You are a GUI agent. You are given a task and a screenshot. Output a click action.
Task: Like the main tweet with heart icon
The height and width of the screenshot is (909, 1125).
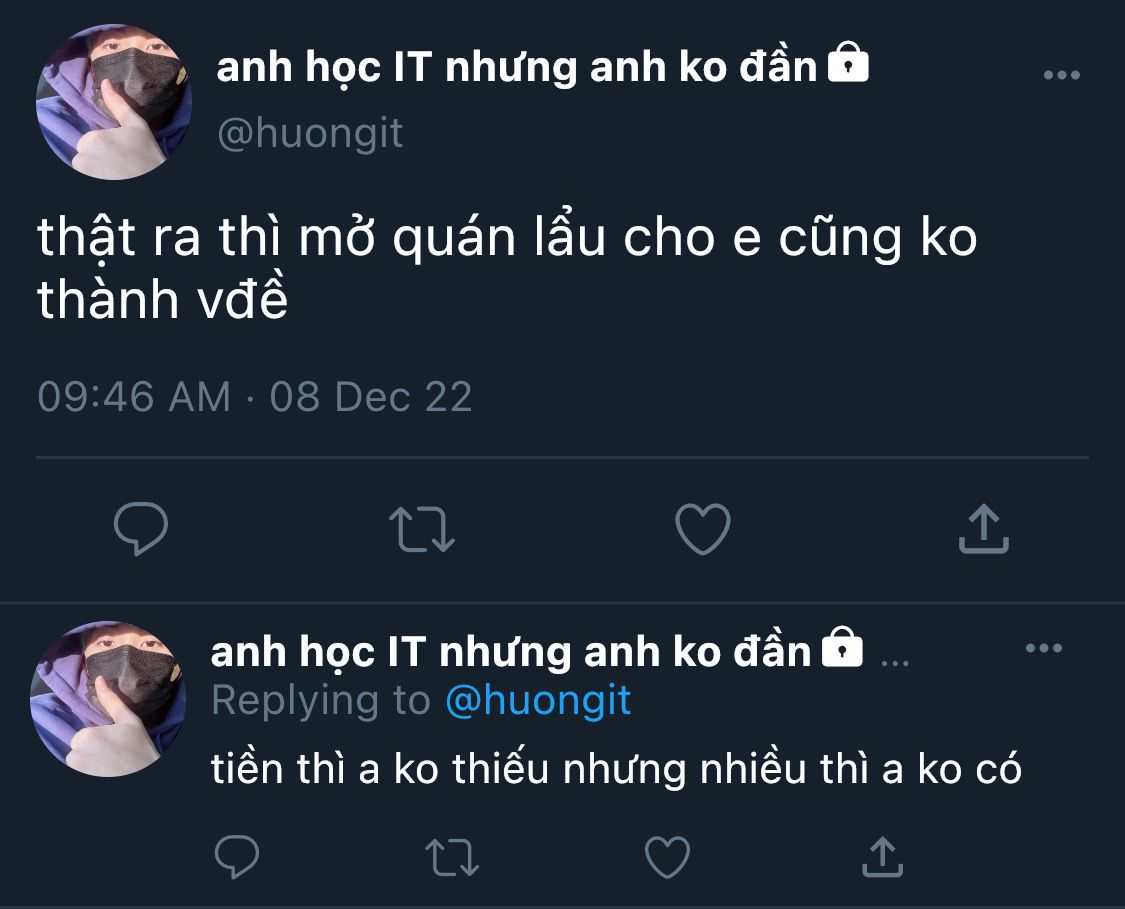[703, 529]
